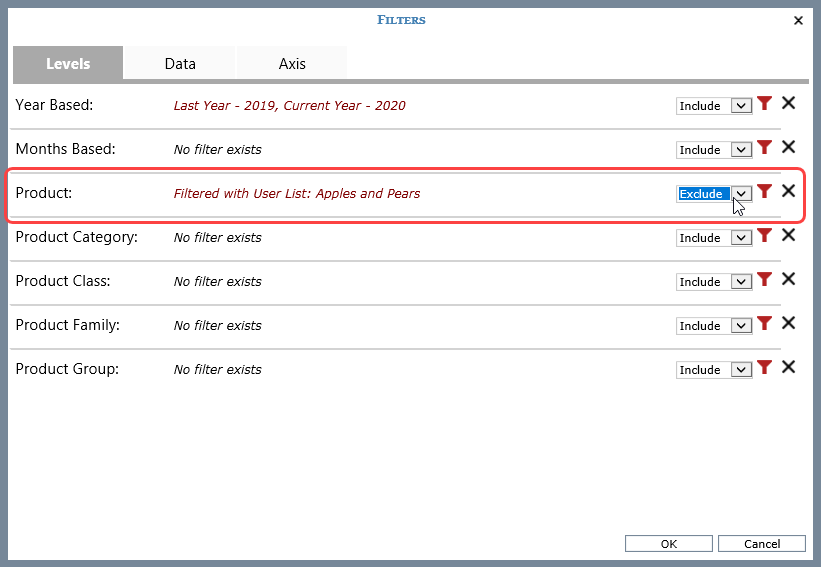Open Include dropdown on Product Group row
821x567 pixels.
click(x=741, y=370)
